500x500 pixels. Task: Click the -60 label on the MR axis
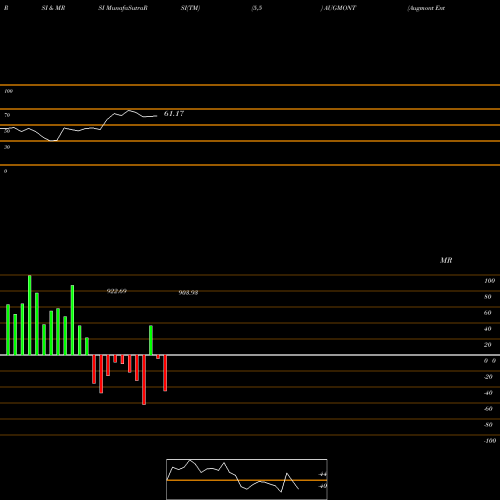click(488, 409)
